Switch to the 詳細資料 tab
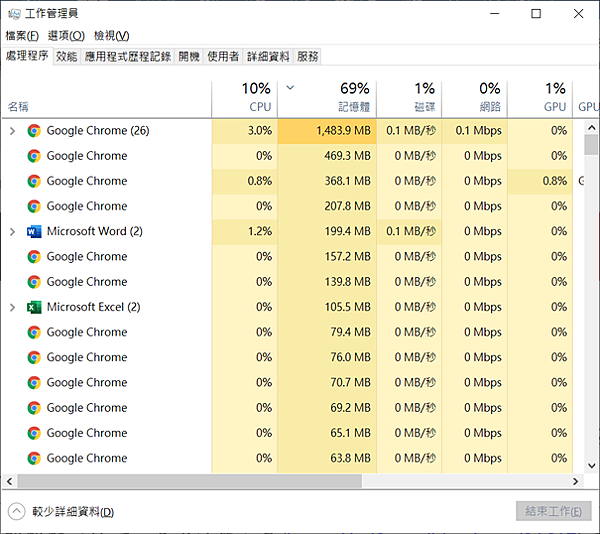The width and height of the screenshot is (600, 534). (268, 57)
